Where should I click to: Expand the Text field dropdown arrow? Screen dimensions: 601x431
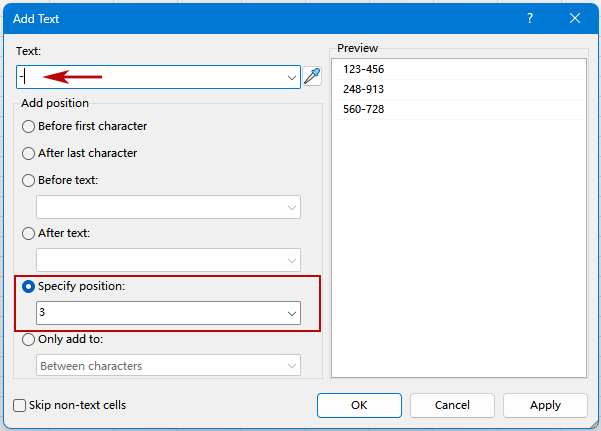[292, 77]
